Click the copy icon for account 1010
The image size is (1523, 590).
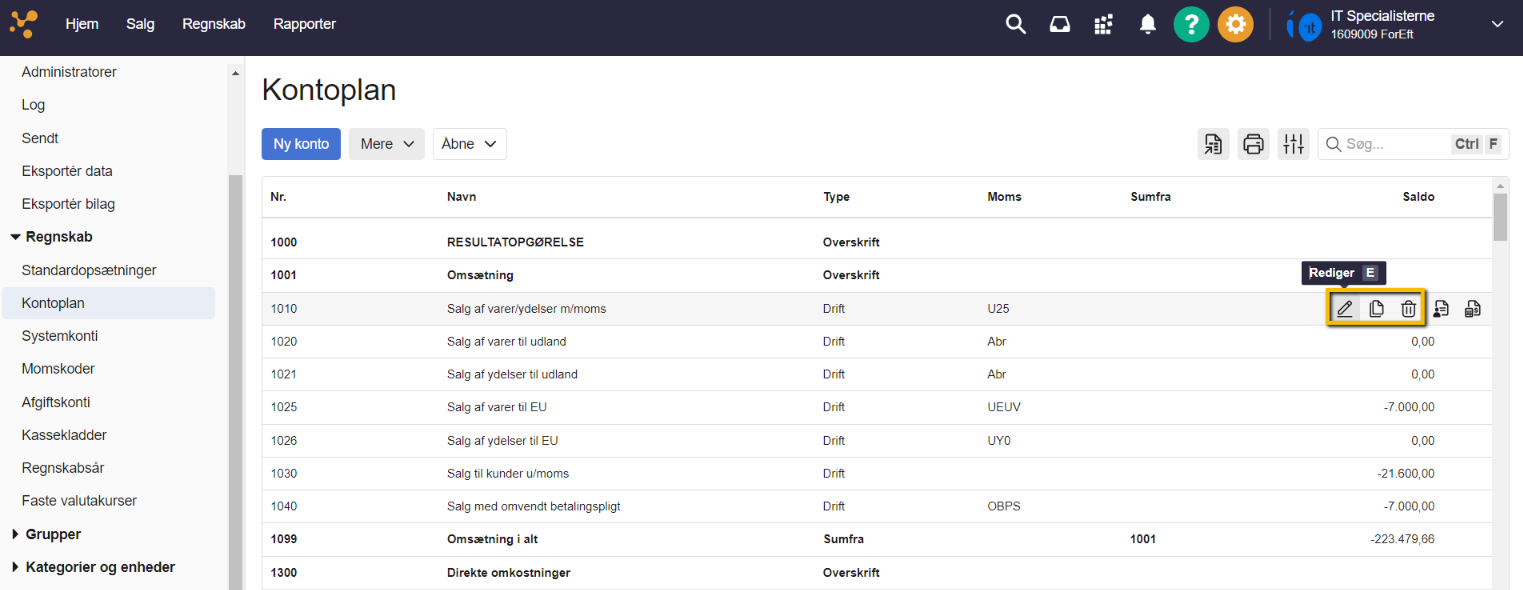1377,309
